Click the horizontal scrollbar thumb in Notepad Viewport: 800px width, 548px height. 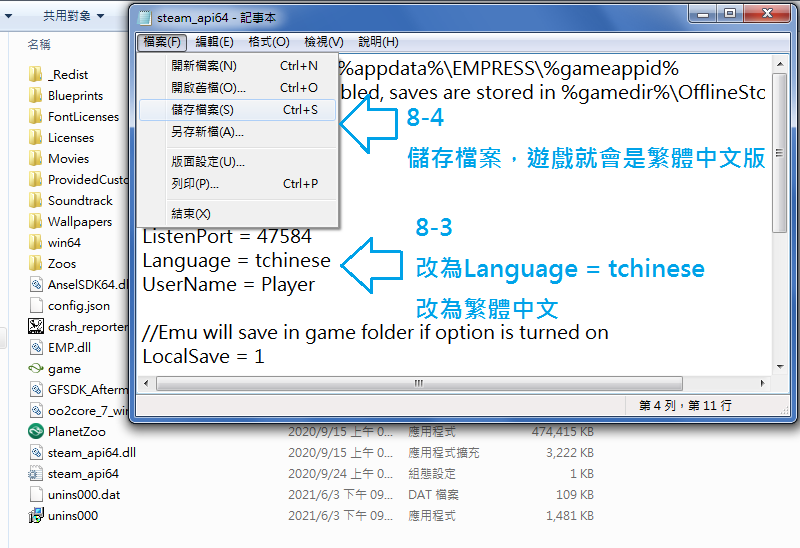click(419, 383)
